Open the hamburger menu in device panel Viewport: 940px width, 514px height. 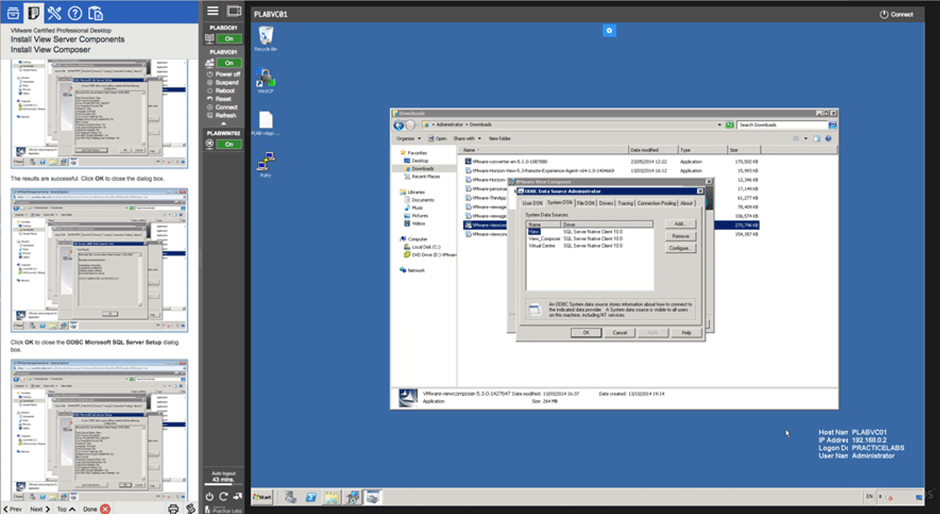click(213, 11)
